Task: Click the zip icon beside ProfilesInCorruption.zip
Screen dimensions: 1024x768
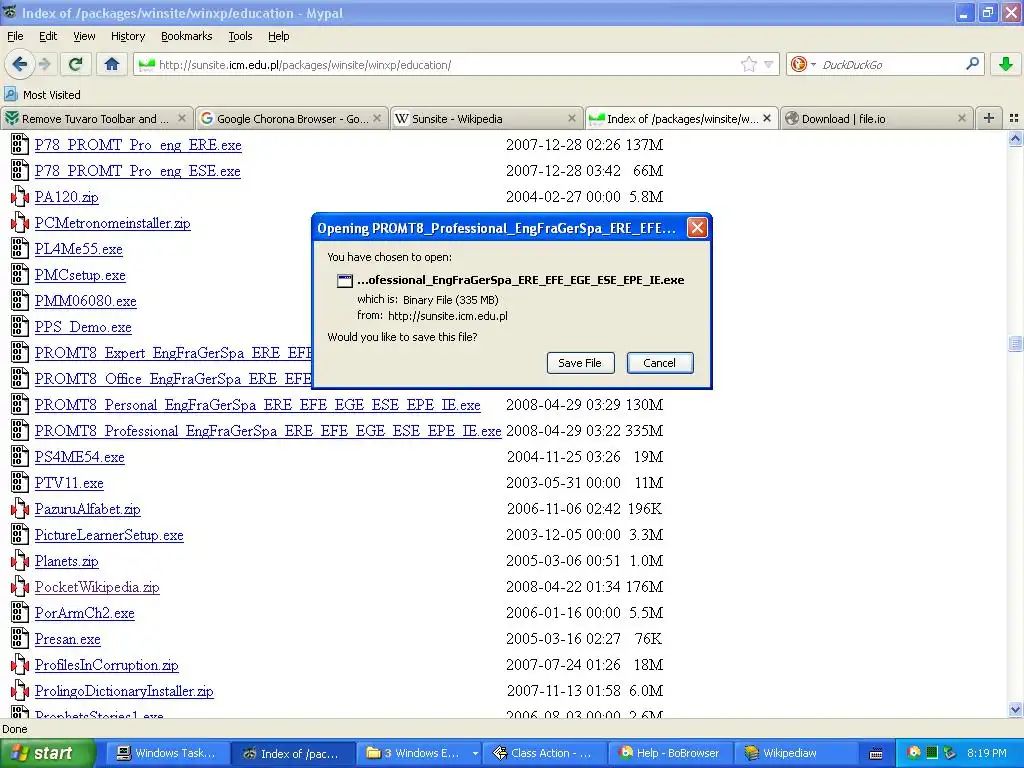Action: pos(20,665)
